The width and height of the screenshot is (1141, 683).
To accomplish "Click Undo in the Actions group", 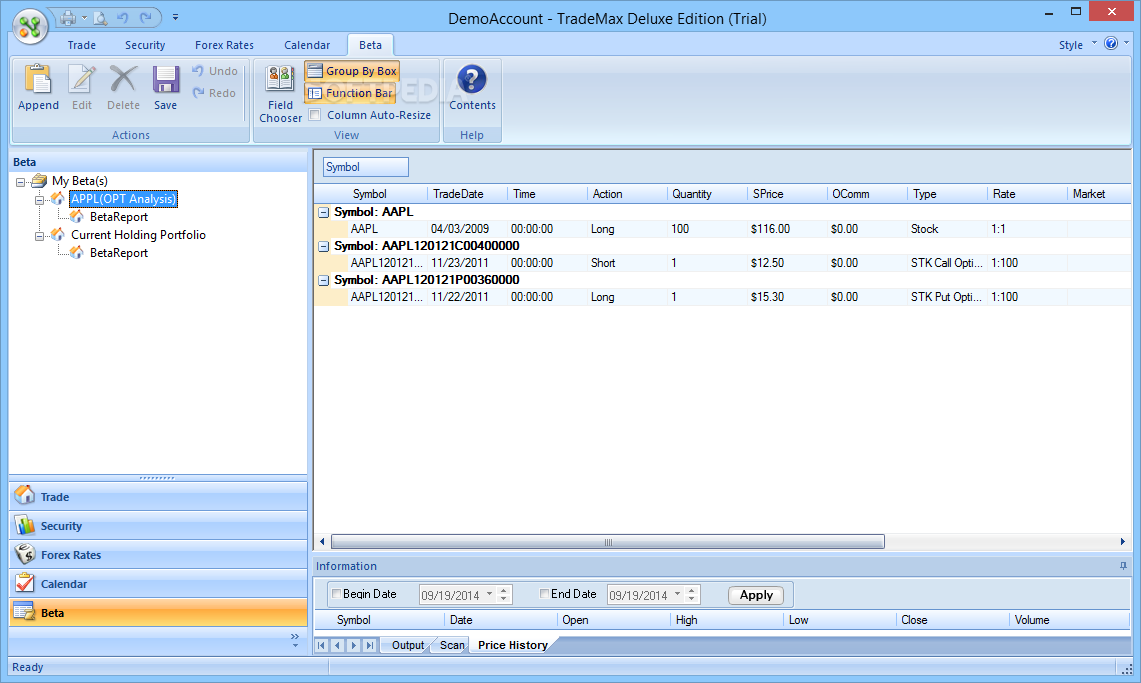I will point(215,71).
